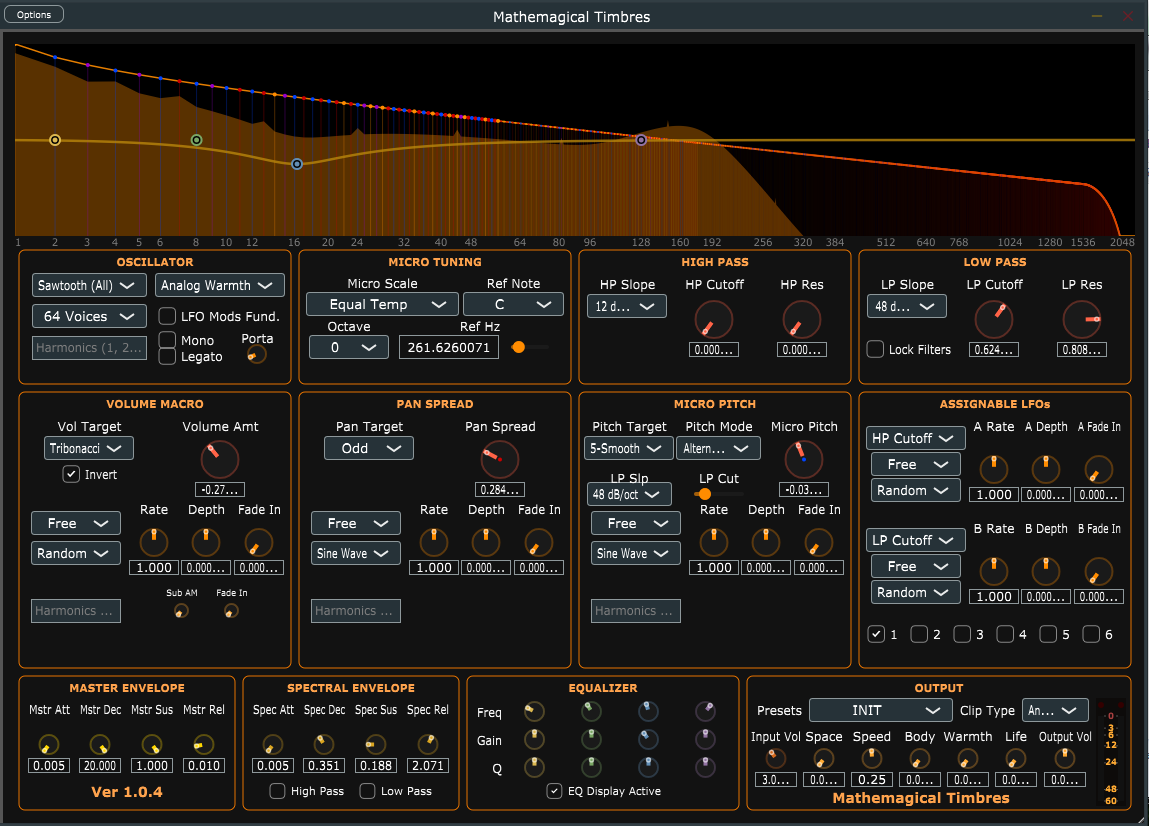This screenshot has height=826, width=1149.
Task: Enable LFO Mods Fund. checkbox
Action: click(167, 316)
